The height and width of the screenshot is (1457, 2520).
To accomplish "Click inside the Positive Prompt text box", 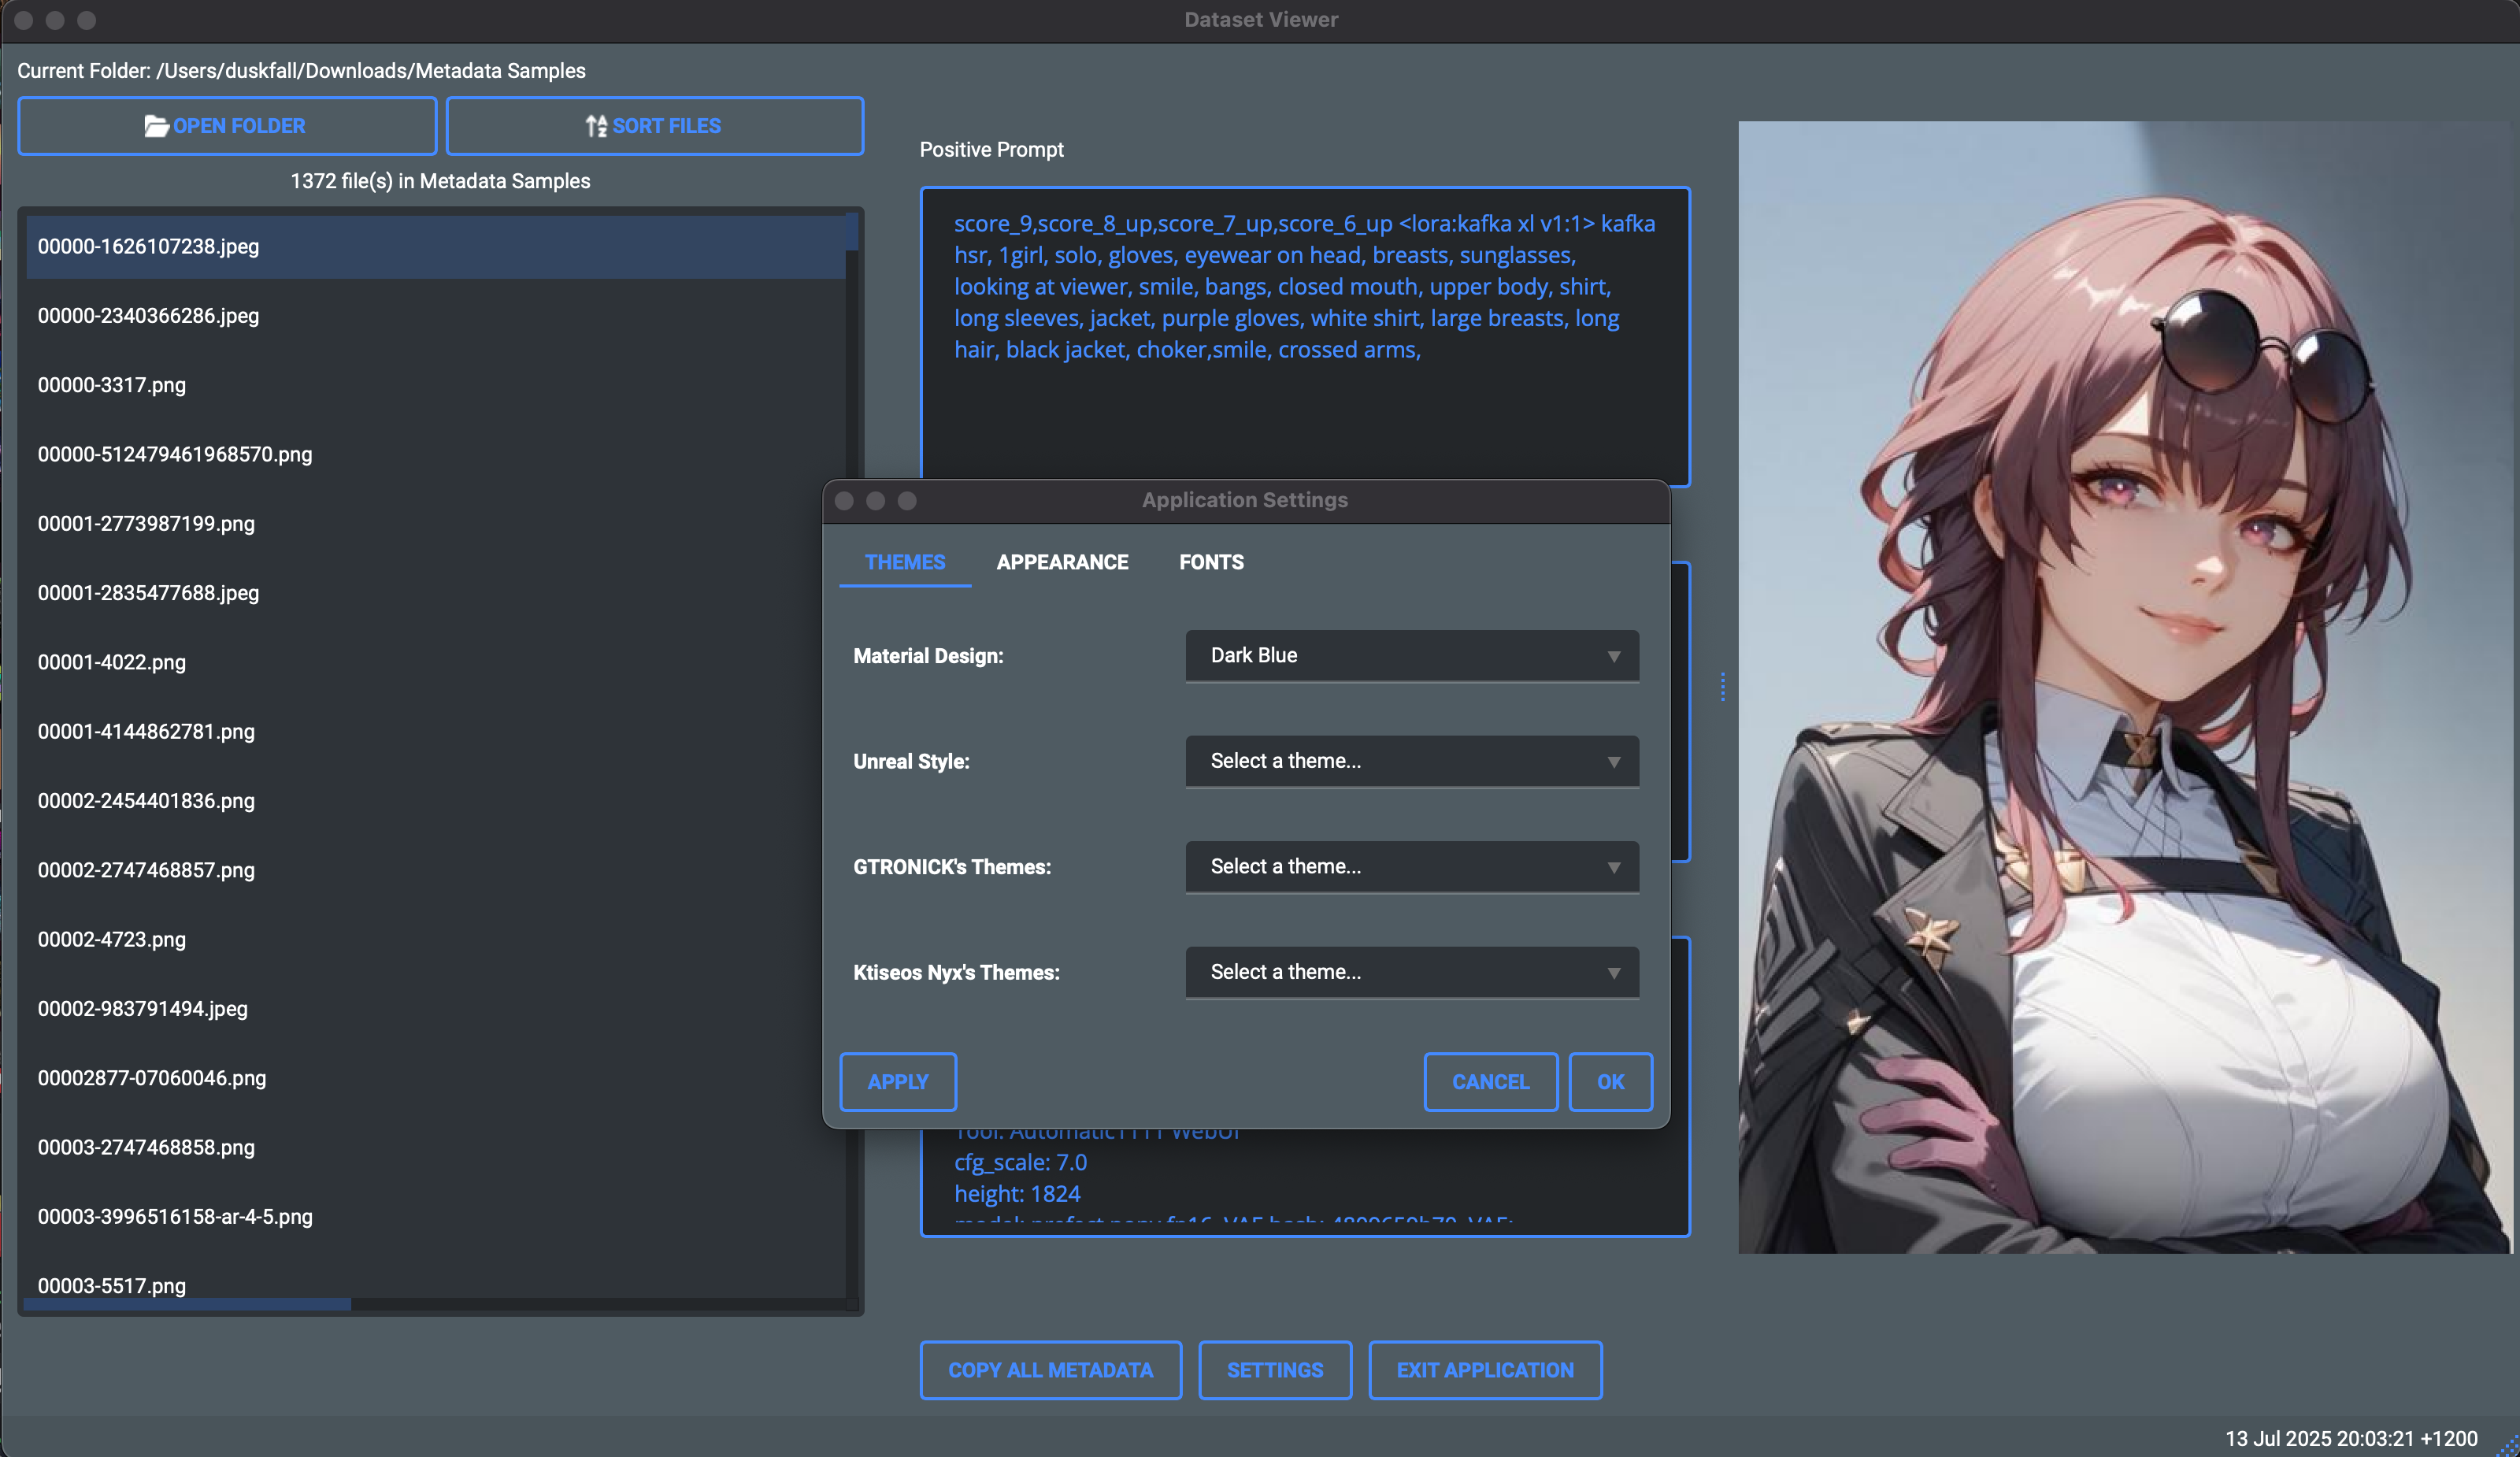I will click(x=1304, y=420).
